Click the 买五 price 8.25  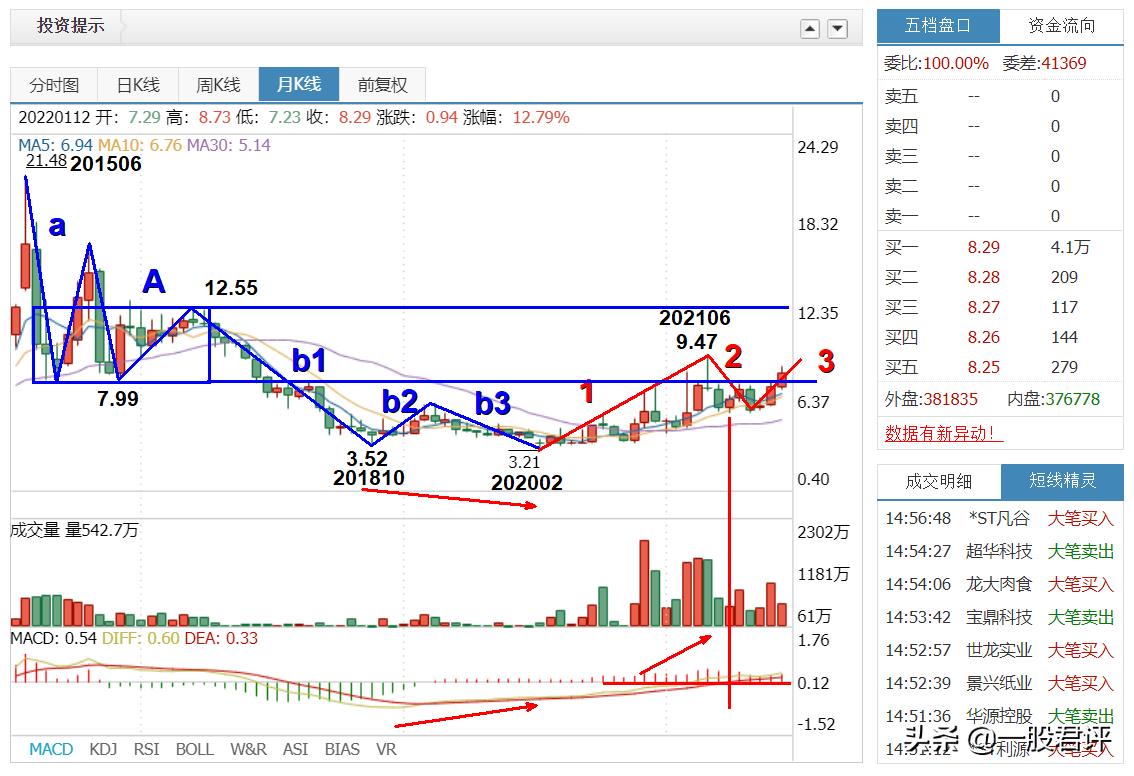984,367
